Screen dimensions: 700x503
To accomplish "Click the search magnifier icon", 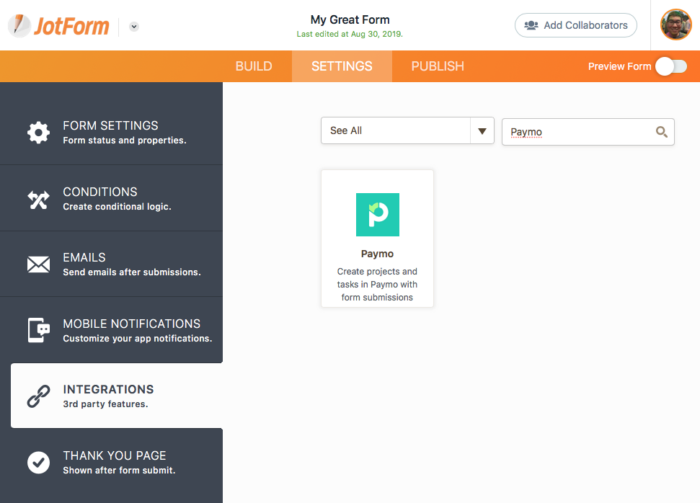I will click(x=661, y=132).
